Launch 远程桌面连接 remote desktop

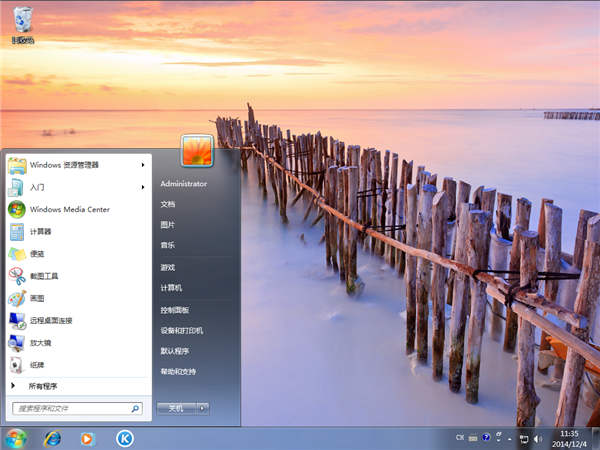(77, 320)
